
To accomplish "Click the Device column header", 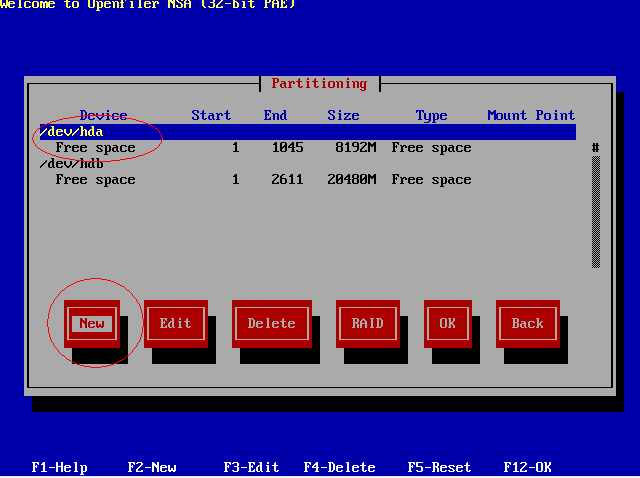I will point(103,116).
